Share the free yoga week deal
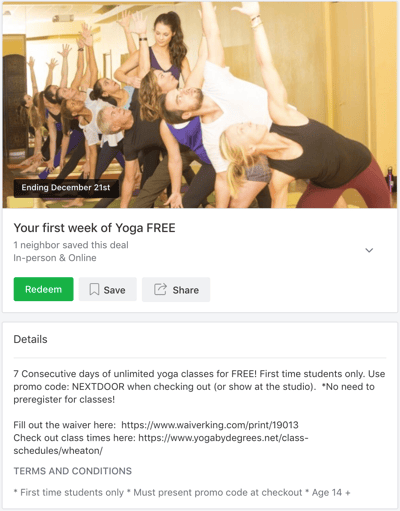400x511 pixels. pos(176,289)
